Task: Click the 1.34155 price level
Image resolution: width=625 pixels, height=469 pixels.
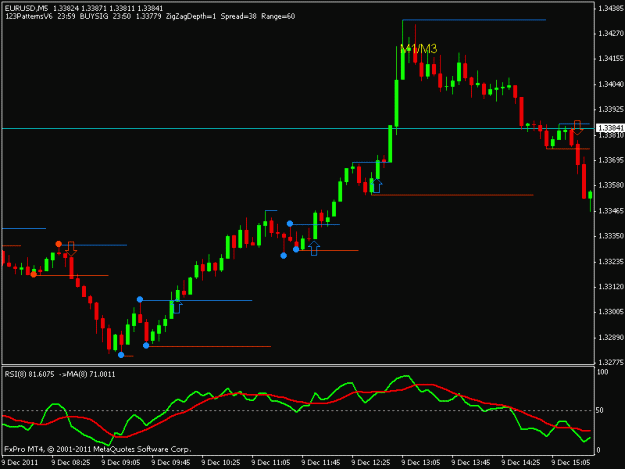Action: pos(611,59)
